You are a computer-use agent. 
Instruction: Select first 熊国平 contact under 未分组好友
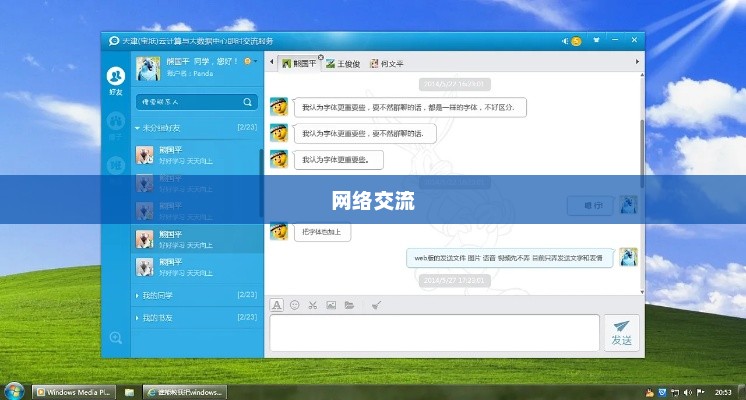click(x=197, y=155)
